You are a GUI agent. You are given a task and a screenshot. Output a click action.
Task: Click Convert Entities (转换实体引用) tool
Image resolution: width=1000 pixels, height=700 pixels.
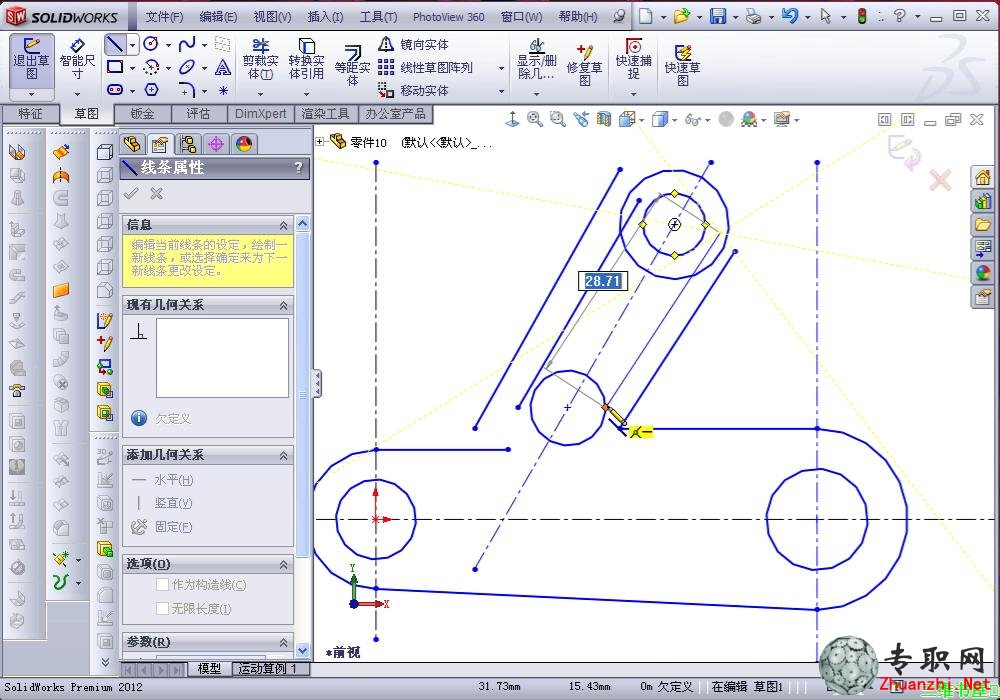tap(307, 59)
